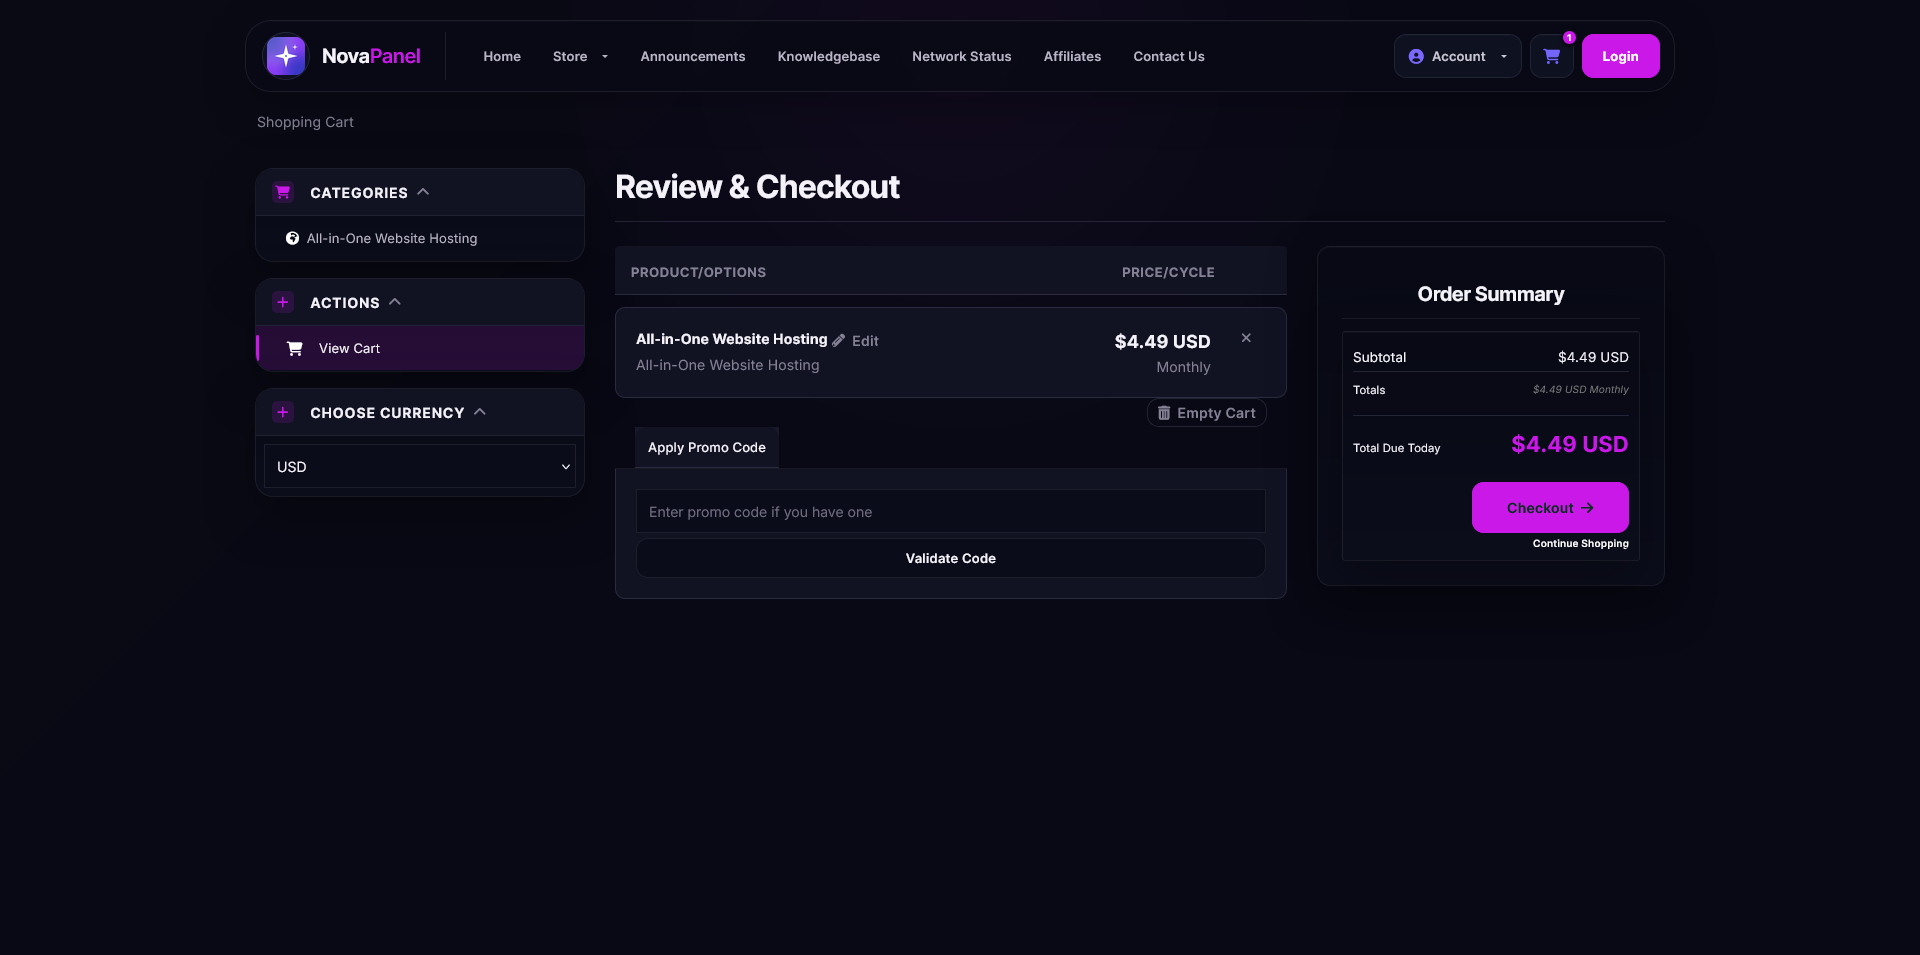Click the NovaPanel brand name
The height and width of the screenshot is (955, 1920).
[x=371, y=56]
